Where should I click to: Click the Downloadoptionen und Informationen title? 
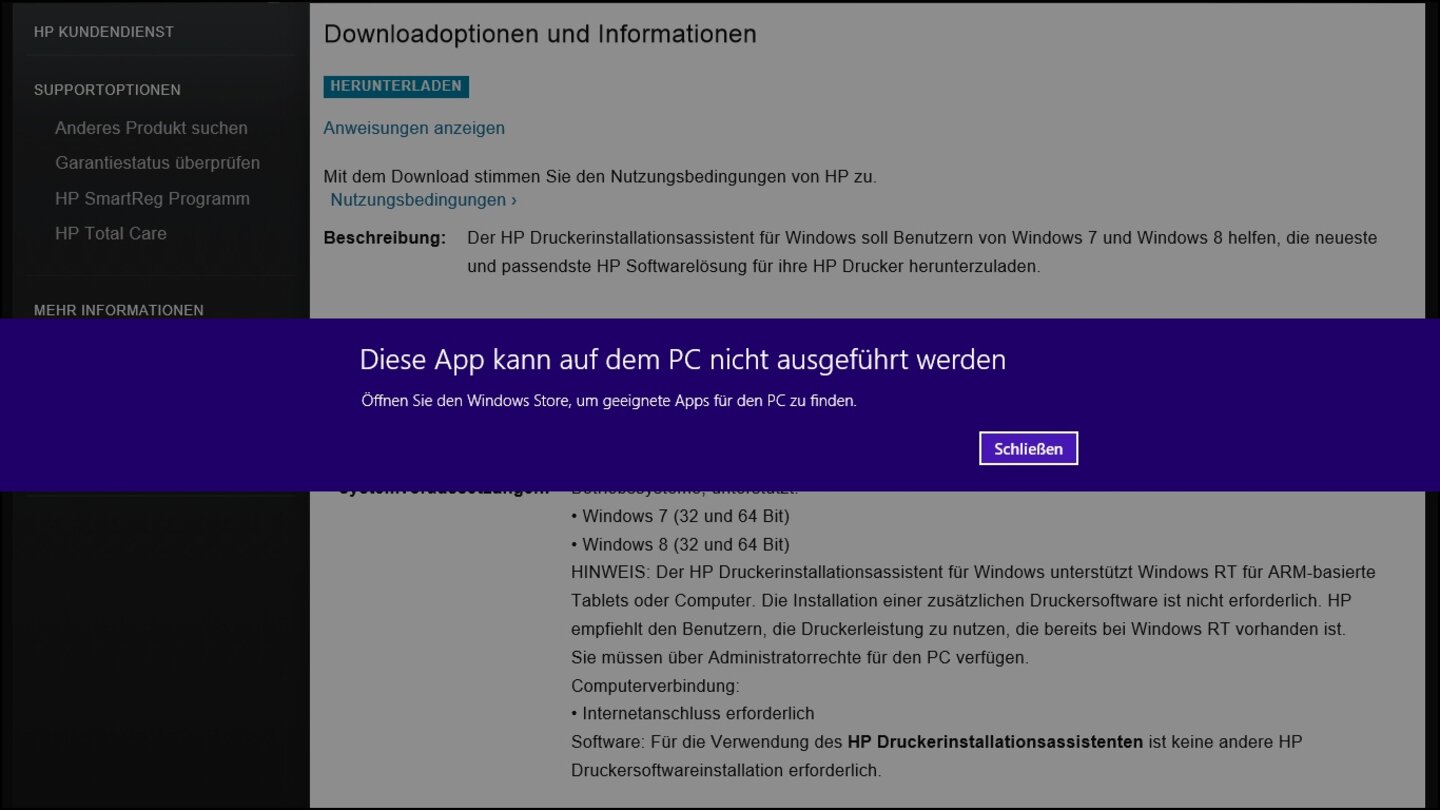pyautogui.click(x=540, y=34)
